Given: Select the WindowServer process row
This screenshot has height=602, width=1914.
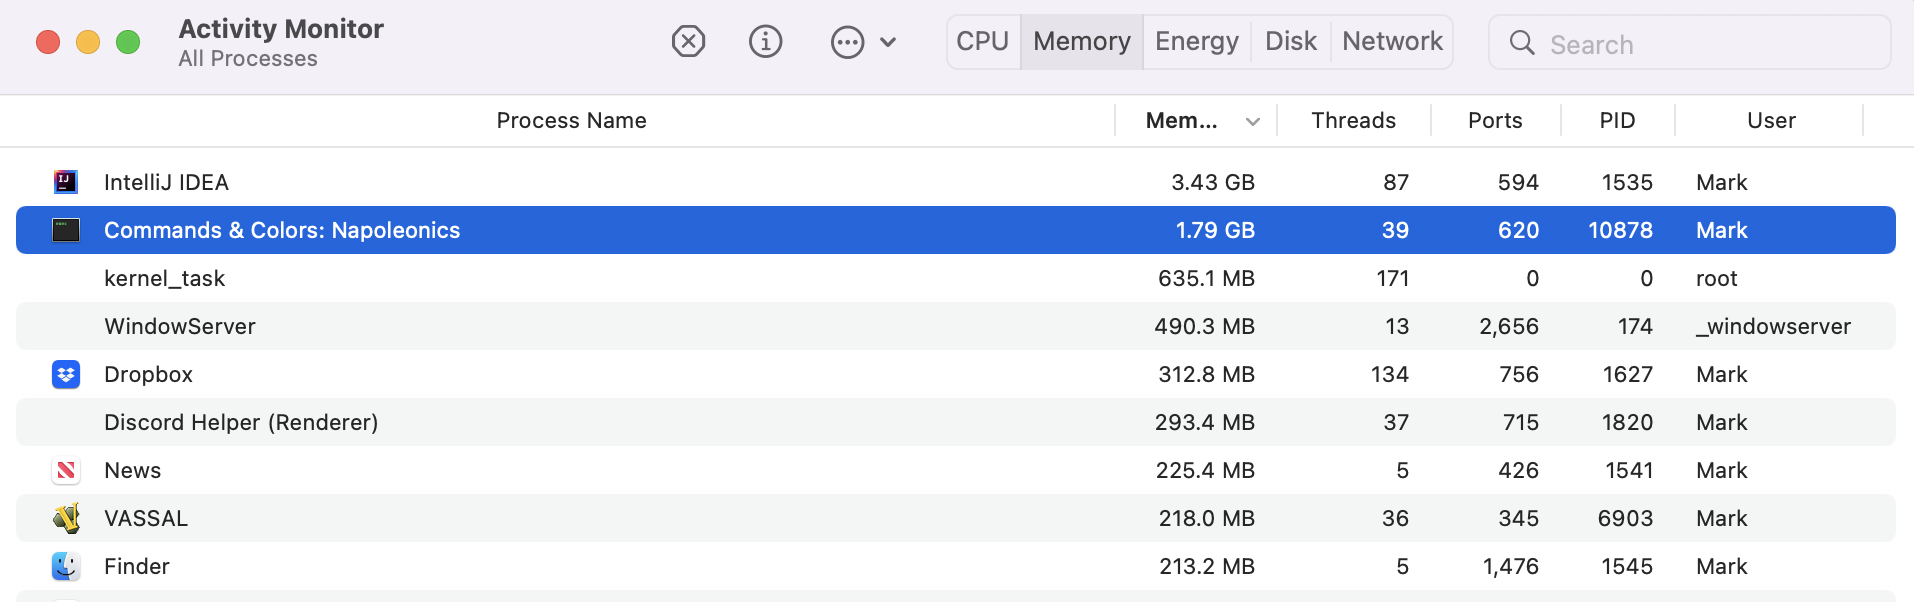Looking at the screenshot, I should point(956,326).
